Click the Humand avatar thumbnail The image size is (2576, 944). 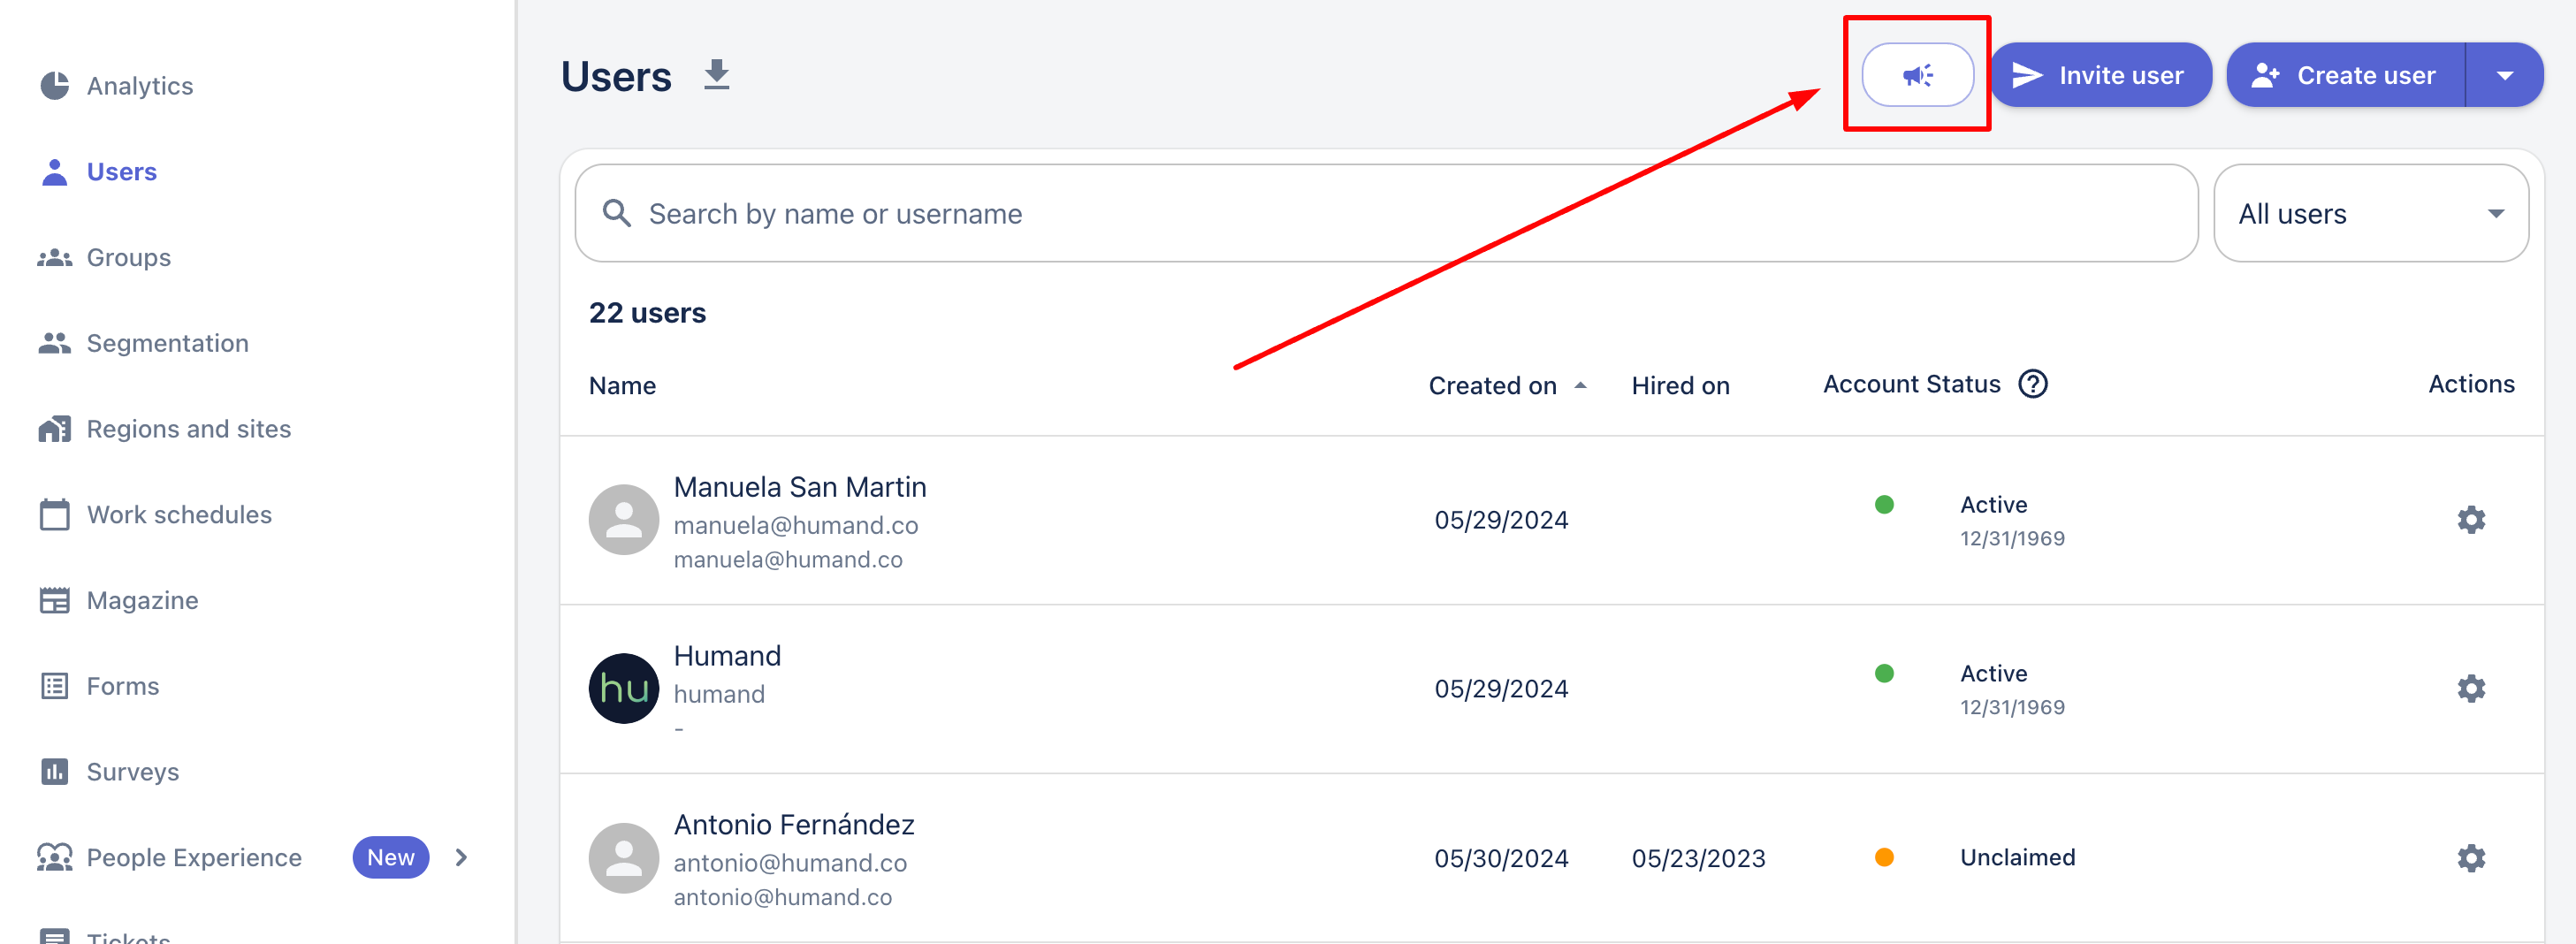pyautogui.click(x=623, y=688)
